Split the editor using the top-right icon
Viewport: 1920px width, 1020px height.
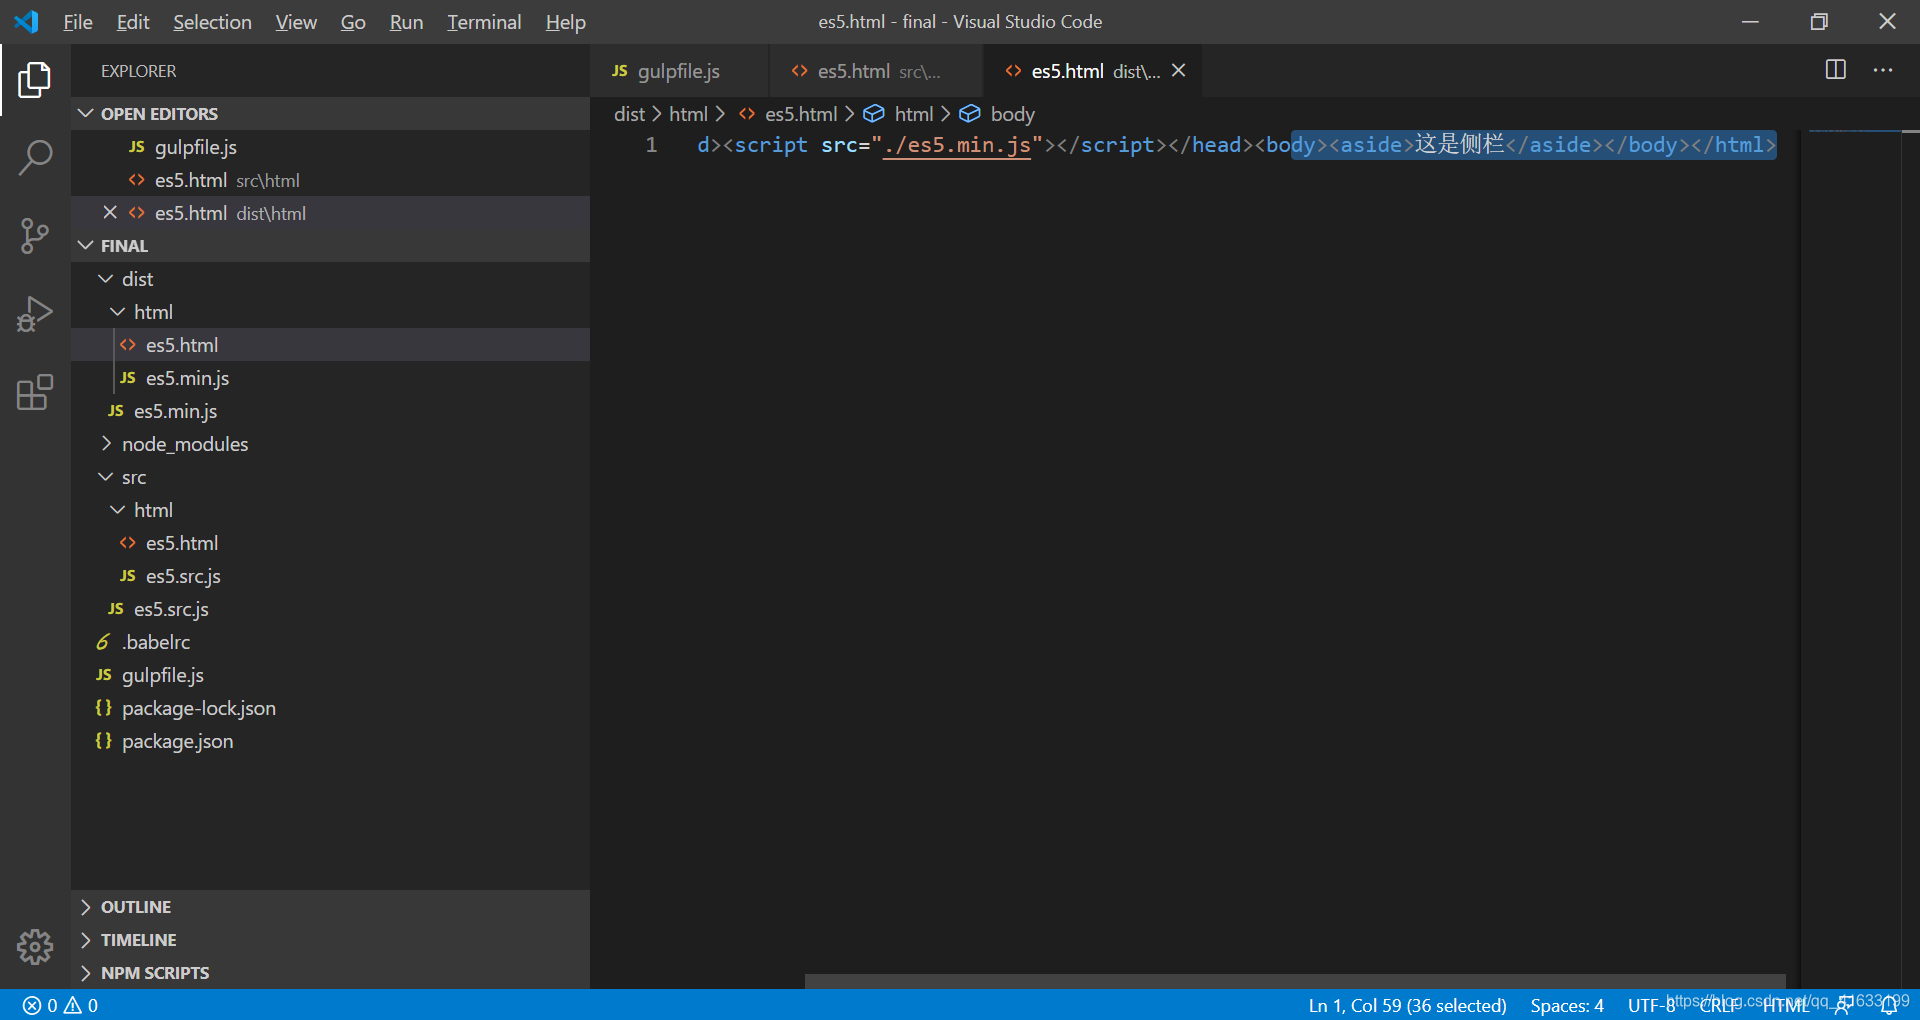click(x=1836, y=70)
